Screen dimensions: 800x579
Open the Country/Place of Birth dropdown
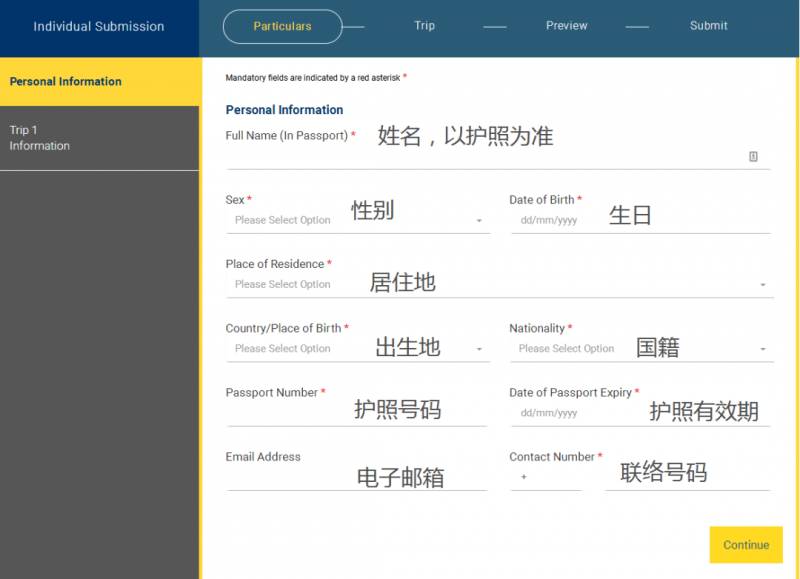(357, 349)
